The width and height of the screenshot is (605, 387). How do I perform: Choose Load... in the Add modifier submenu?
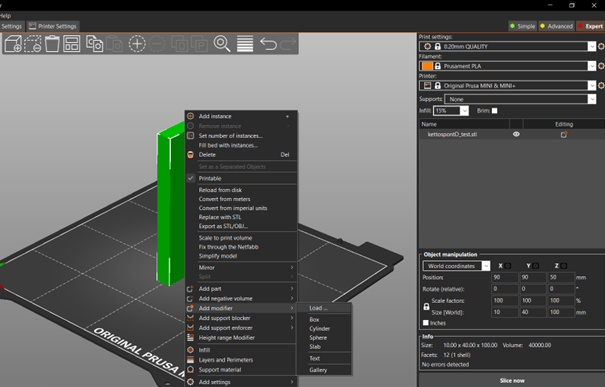click(x=324, y=308)
